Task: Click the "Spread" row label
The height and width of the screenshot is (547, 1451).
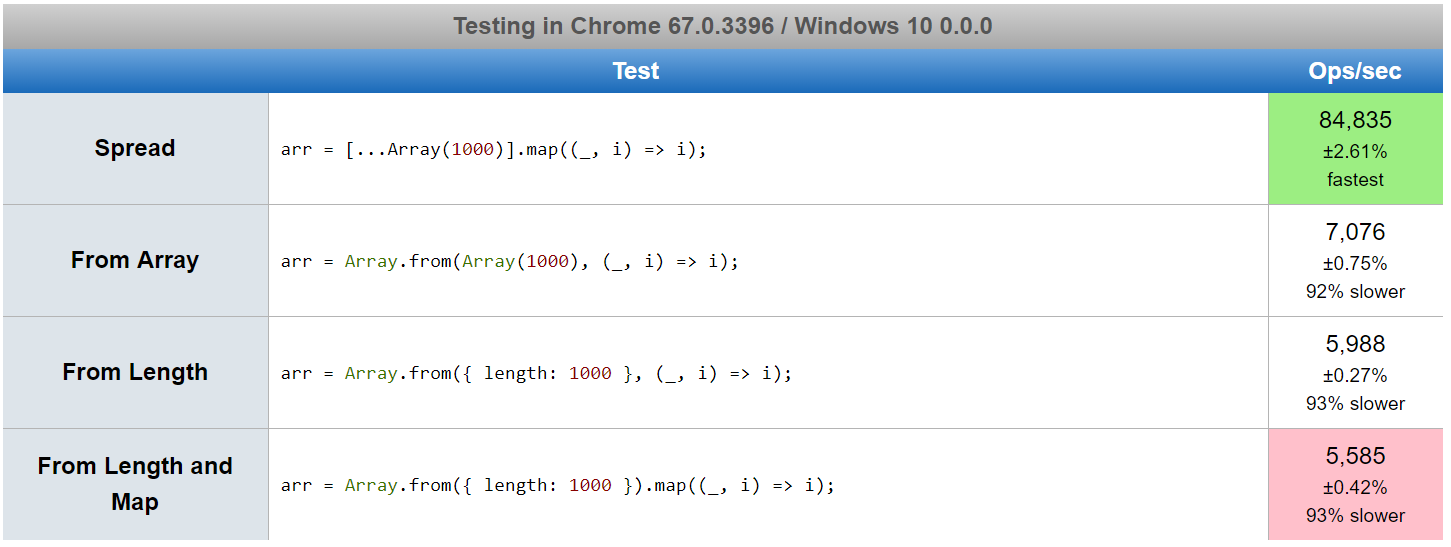Action: [135, 148]
